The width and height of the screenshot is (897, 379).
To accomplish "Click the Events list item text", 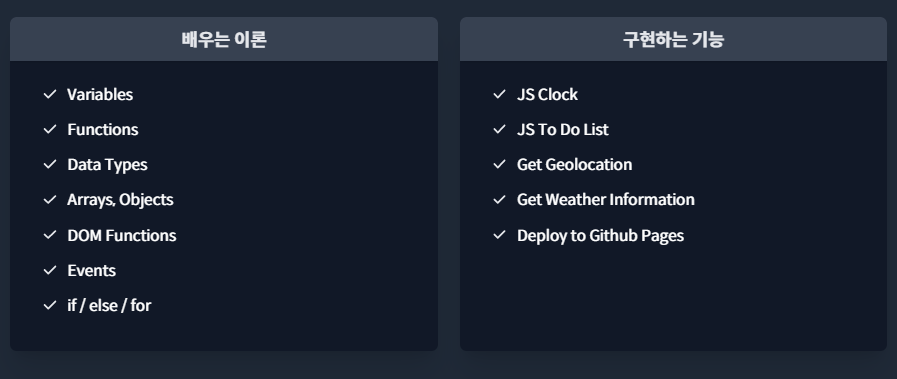I will pyautogui.click(x=92, y=270).
